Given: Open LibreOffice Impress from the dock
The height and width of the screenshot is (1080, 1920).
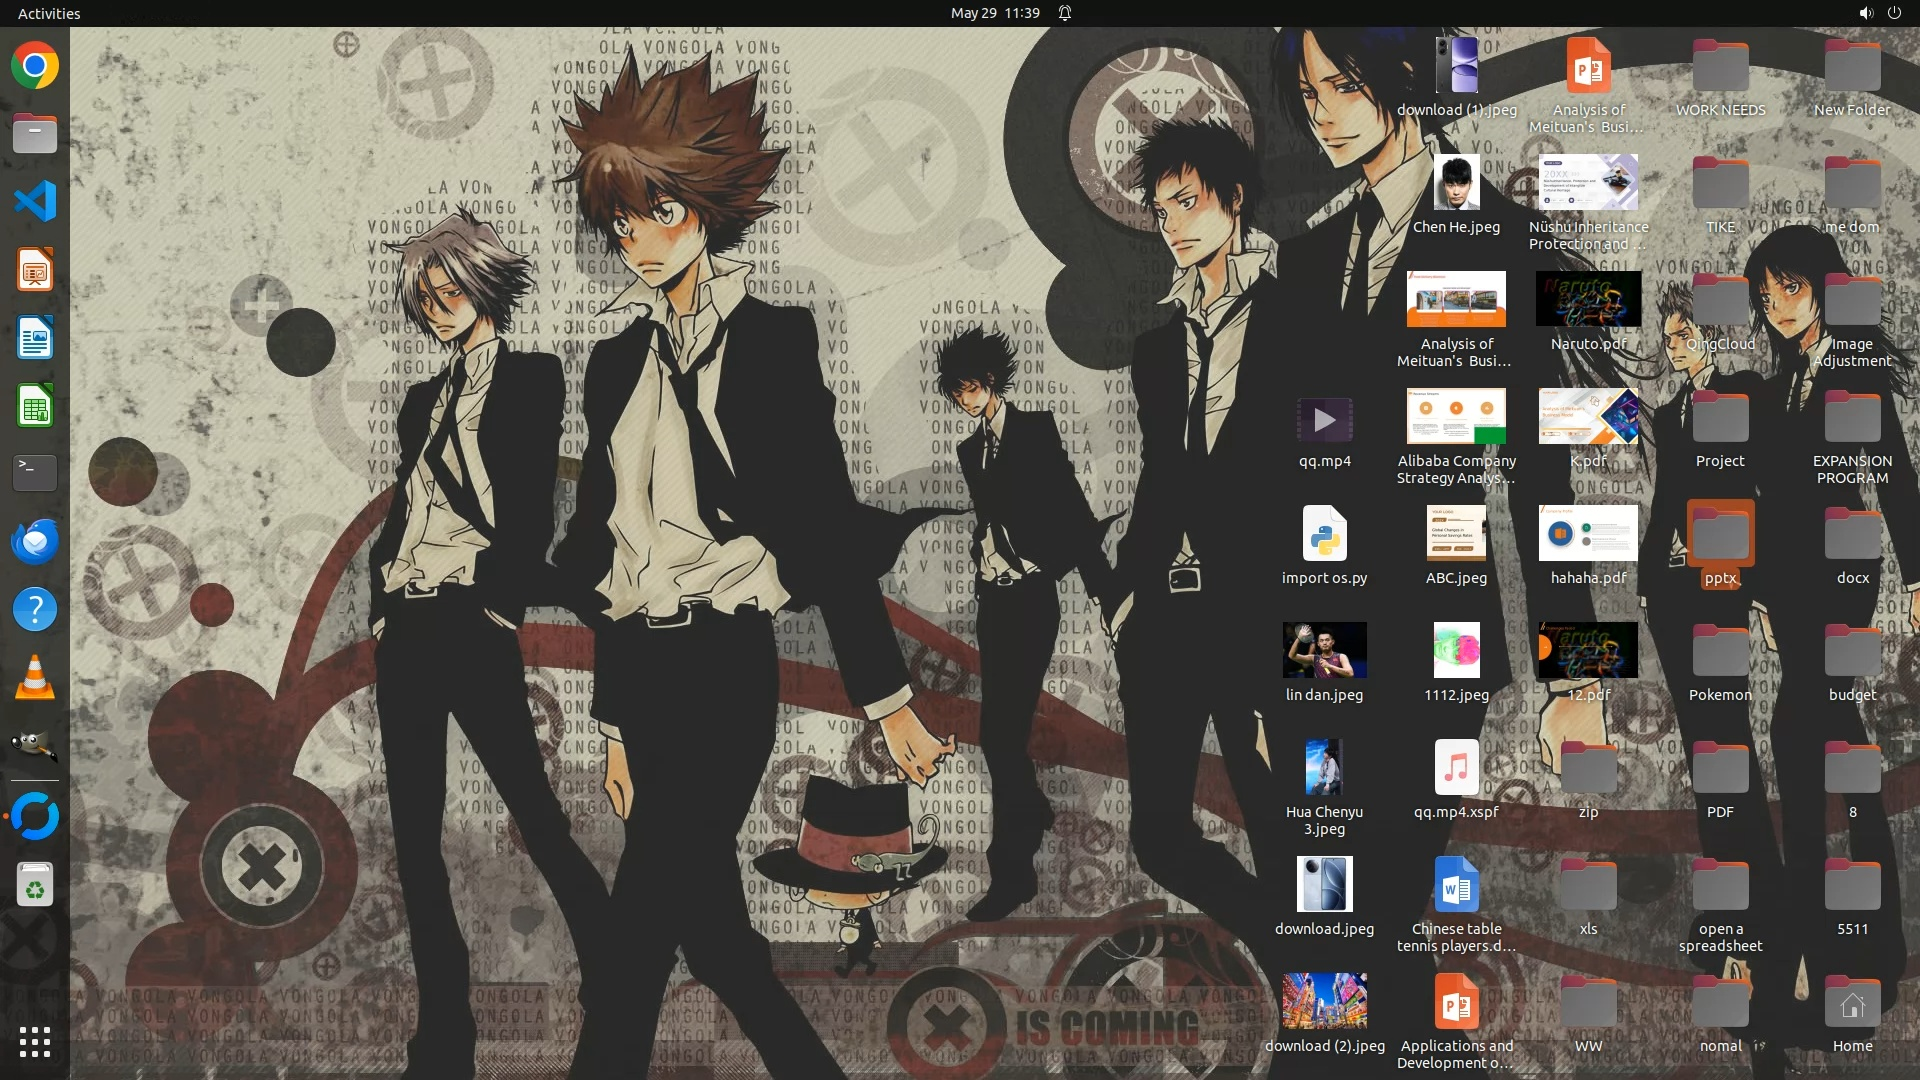Looking at the screenshot, I should click(35, 270).
